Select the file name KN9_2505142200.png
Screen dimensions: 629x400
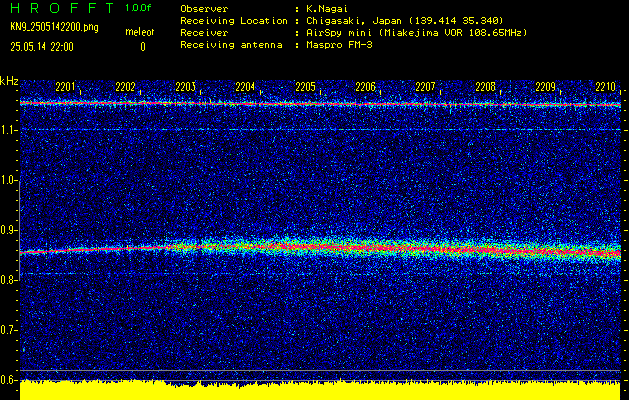(x=54, y=27)
